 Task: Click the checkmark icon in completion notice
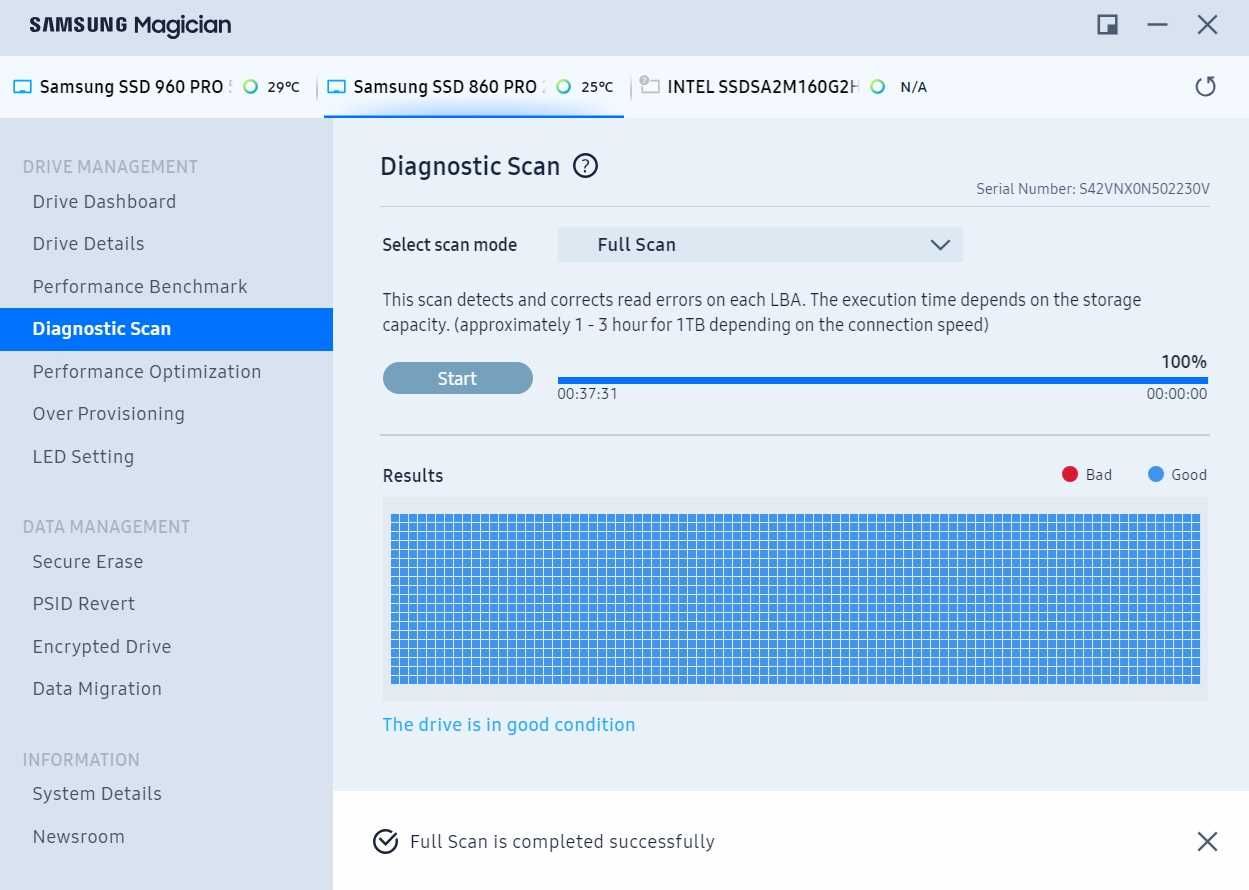[385, 841]
